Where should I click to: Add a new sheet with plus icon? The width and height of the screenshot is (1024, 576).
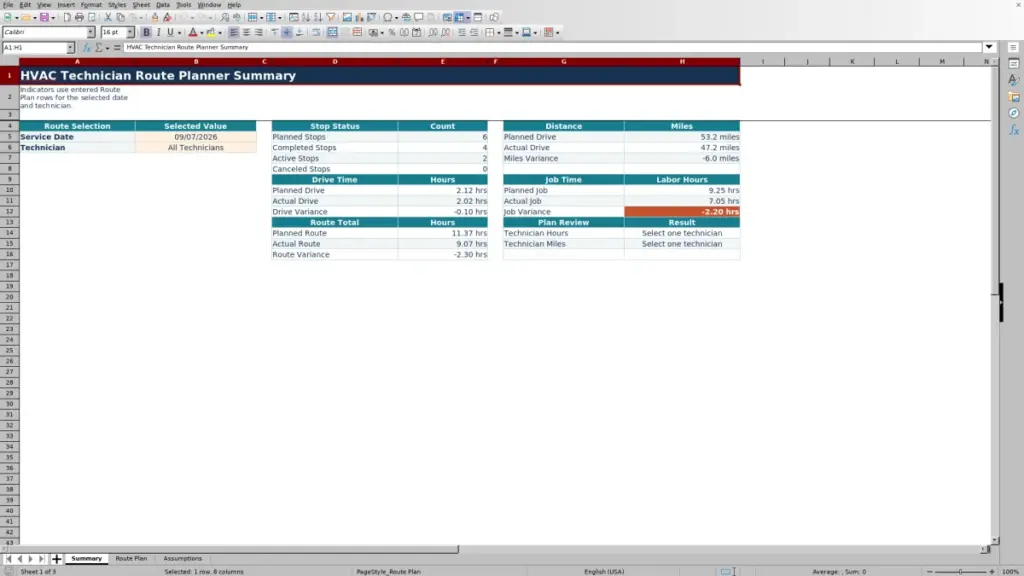pos(56,559)
